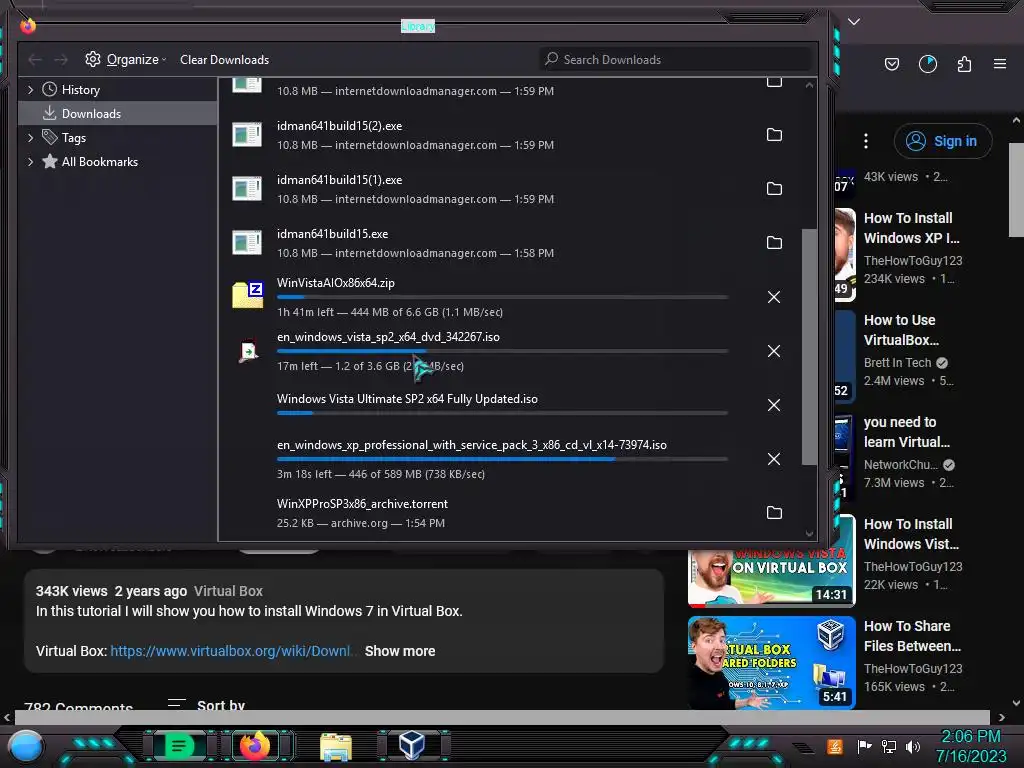Click the taskbar clock showing 2:06 PM

(x=971, y=746)
